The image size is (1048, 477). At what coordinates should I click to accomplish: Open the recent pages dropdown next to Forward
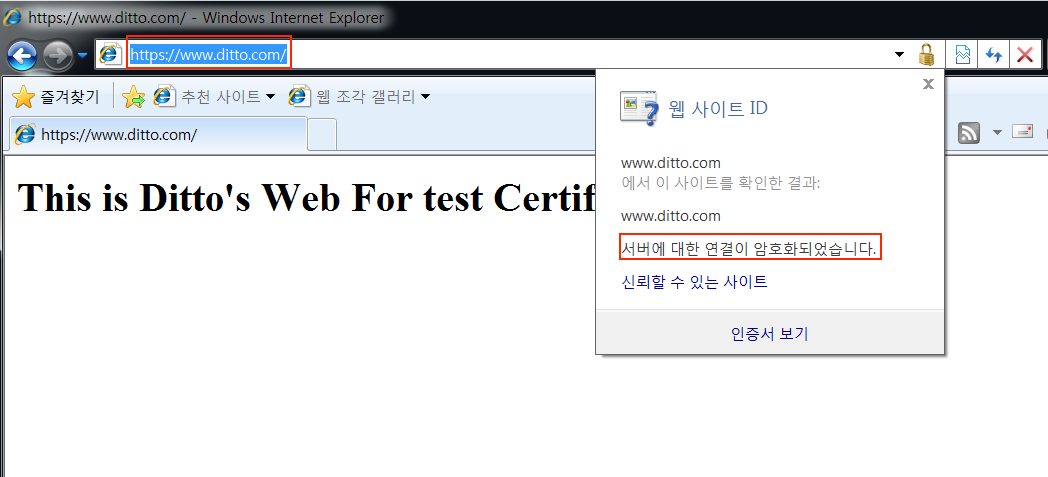pyautogui.click(x=82, y=55)
